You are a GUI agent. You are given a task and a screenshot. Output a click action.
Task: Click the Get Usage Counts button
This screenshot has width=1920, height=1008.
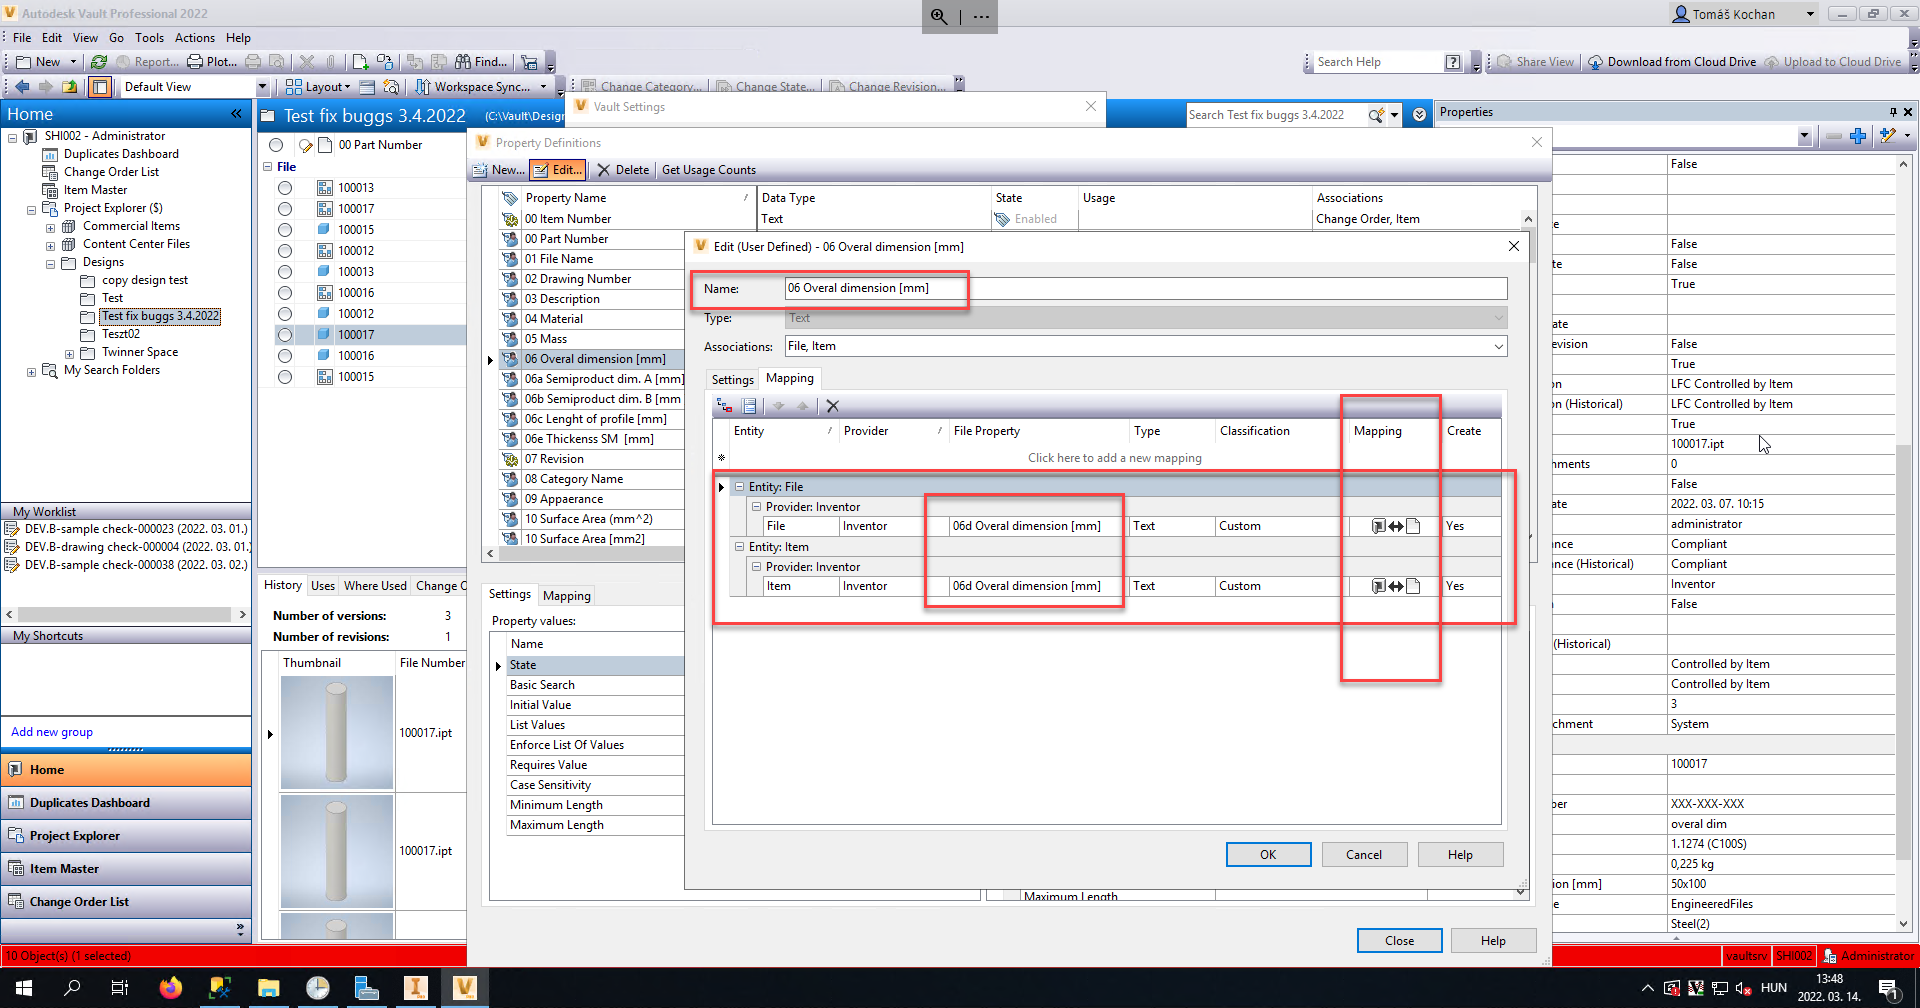pyautogui.click(x=708, y=169)
